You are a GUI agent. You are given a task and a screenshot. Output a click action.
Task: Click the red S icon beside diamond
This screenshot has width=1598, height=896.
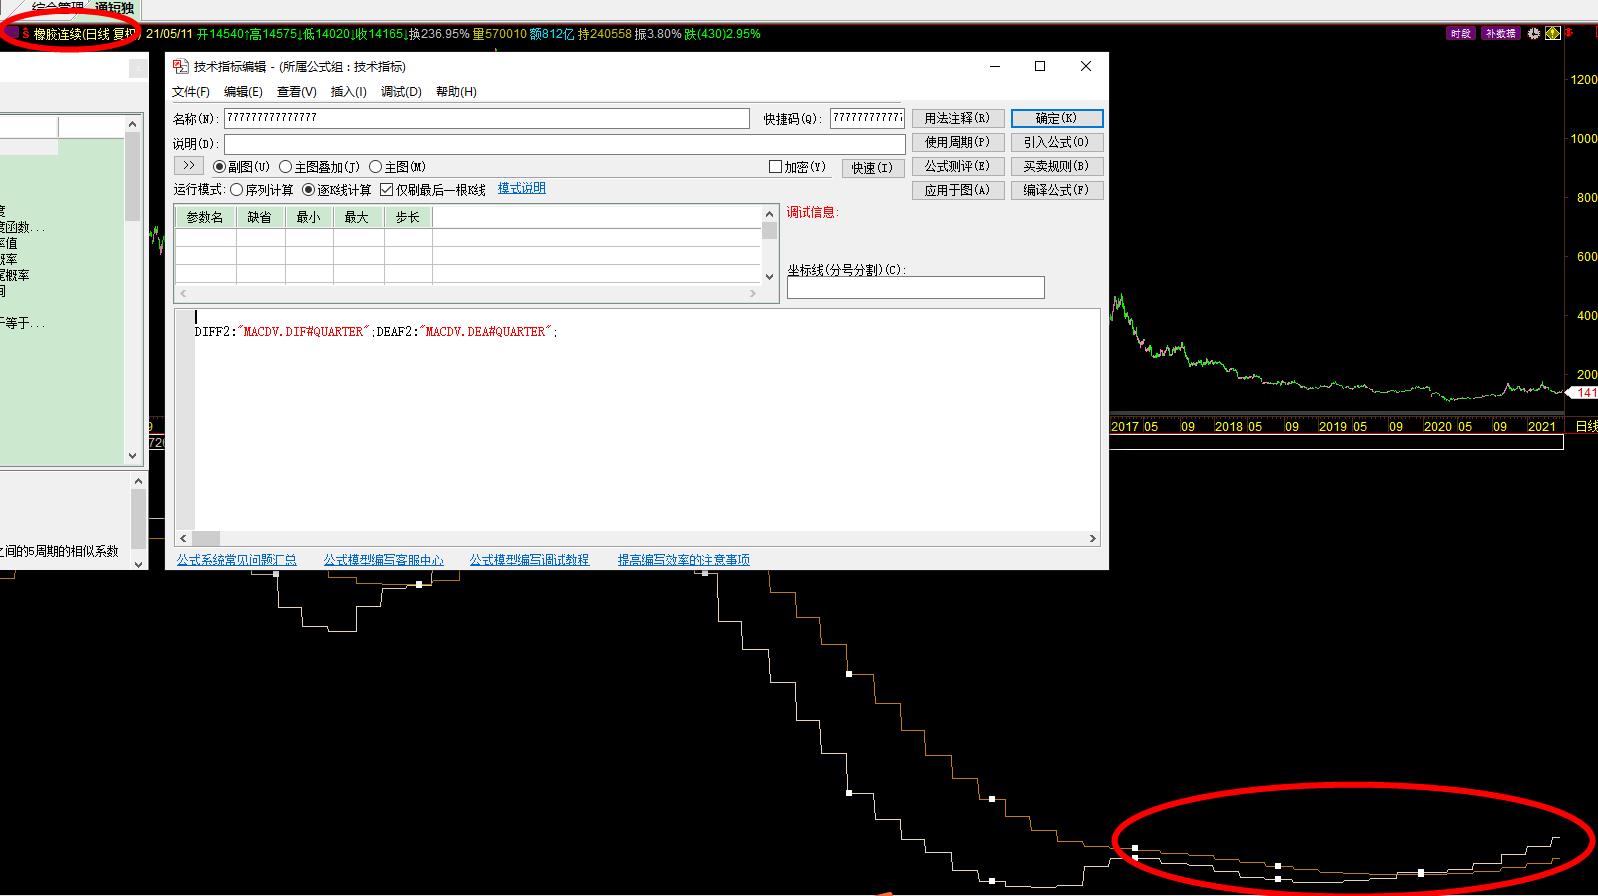pyautogui.click(x=1570, y=33)
